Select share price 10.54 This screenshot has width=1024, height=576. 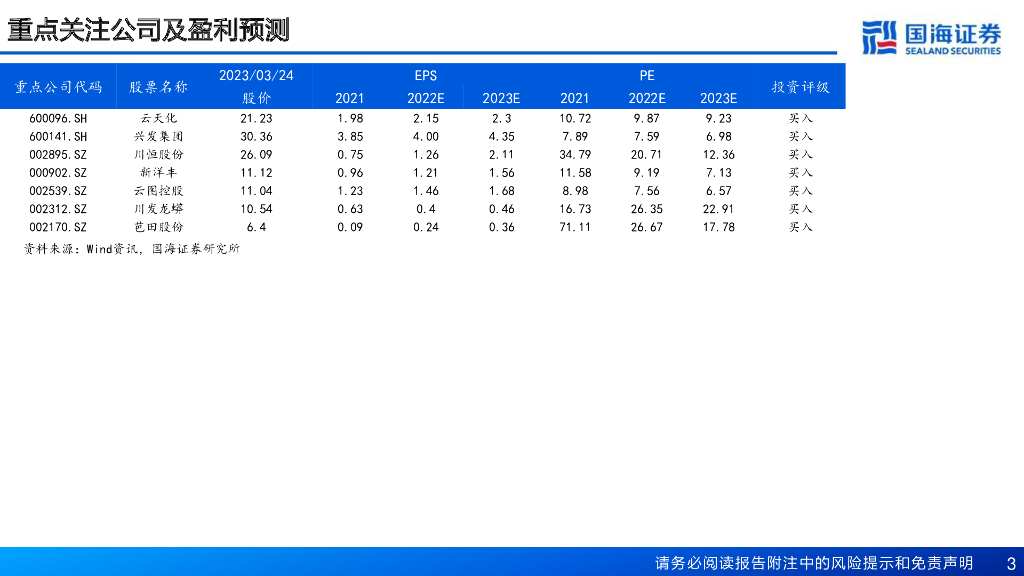(x=256, y=209)
